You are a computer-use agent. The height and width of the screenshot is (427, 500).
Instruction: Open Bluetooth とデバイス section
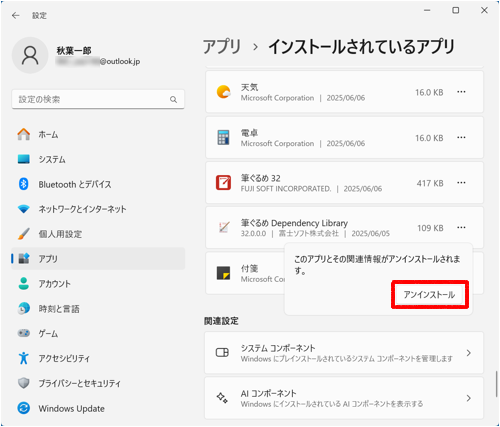75,184
